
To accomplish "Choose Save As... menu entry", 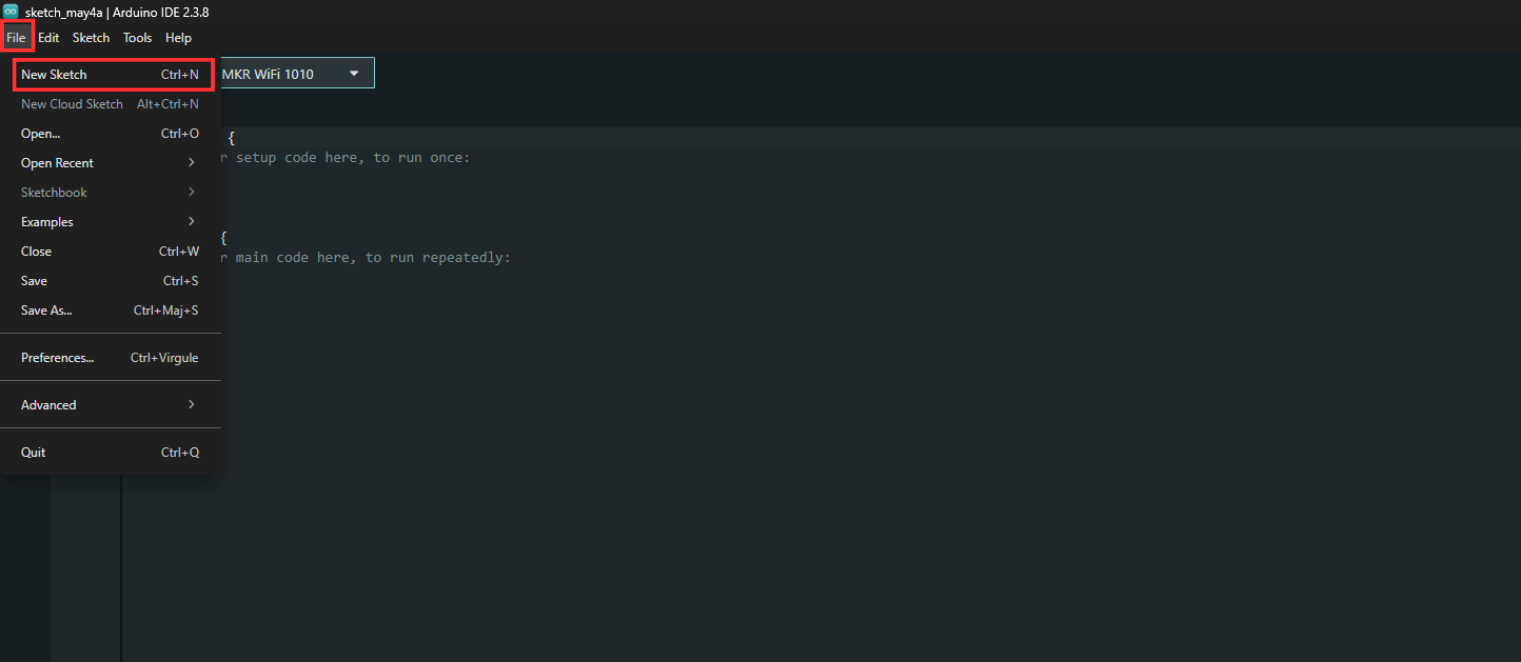I will tap(111, 310).
